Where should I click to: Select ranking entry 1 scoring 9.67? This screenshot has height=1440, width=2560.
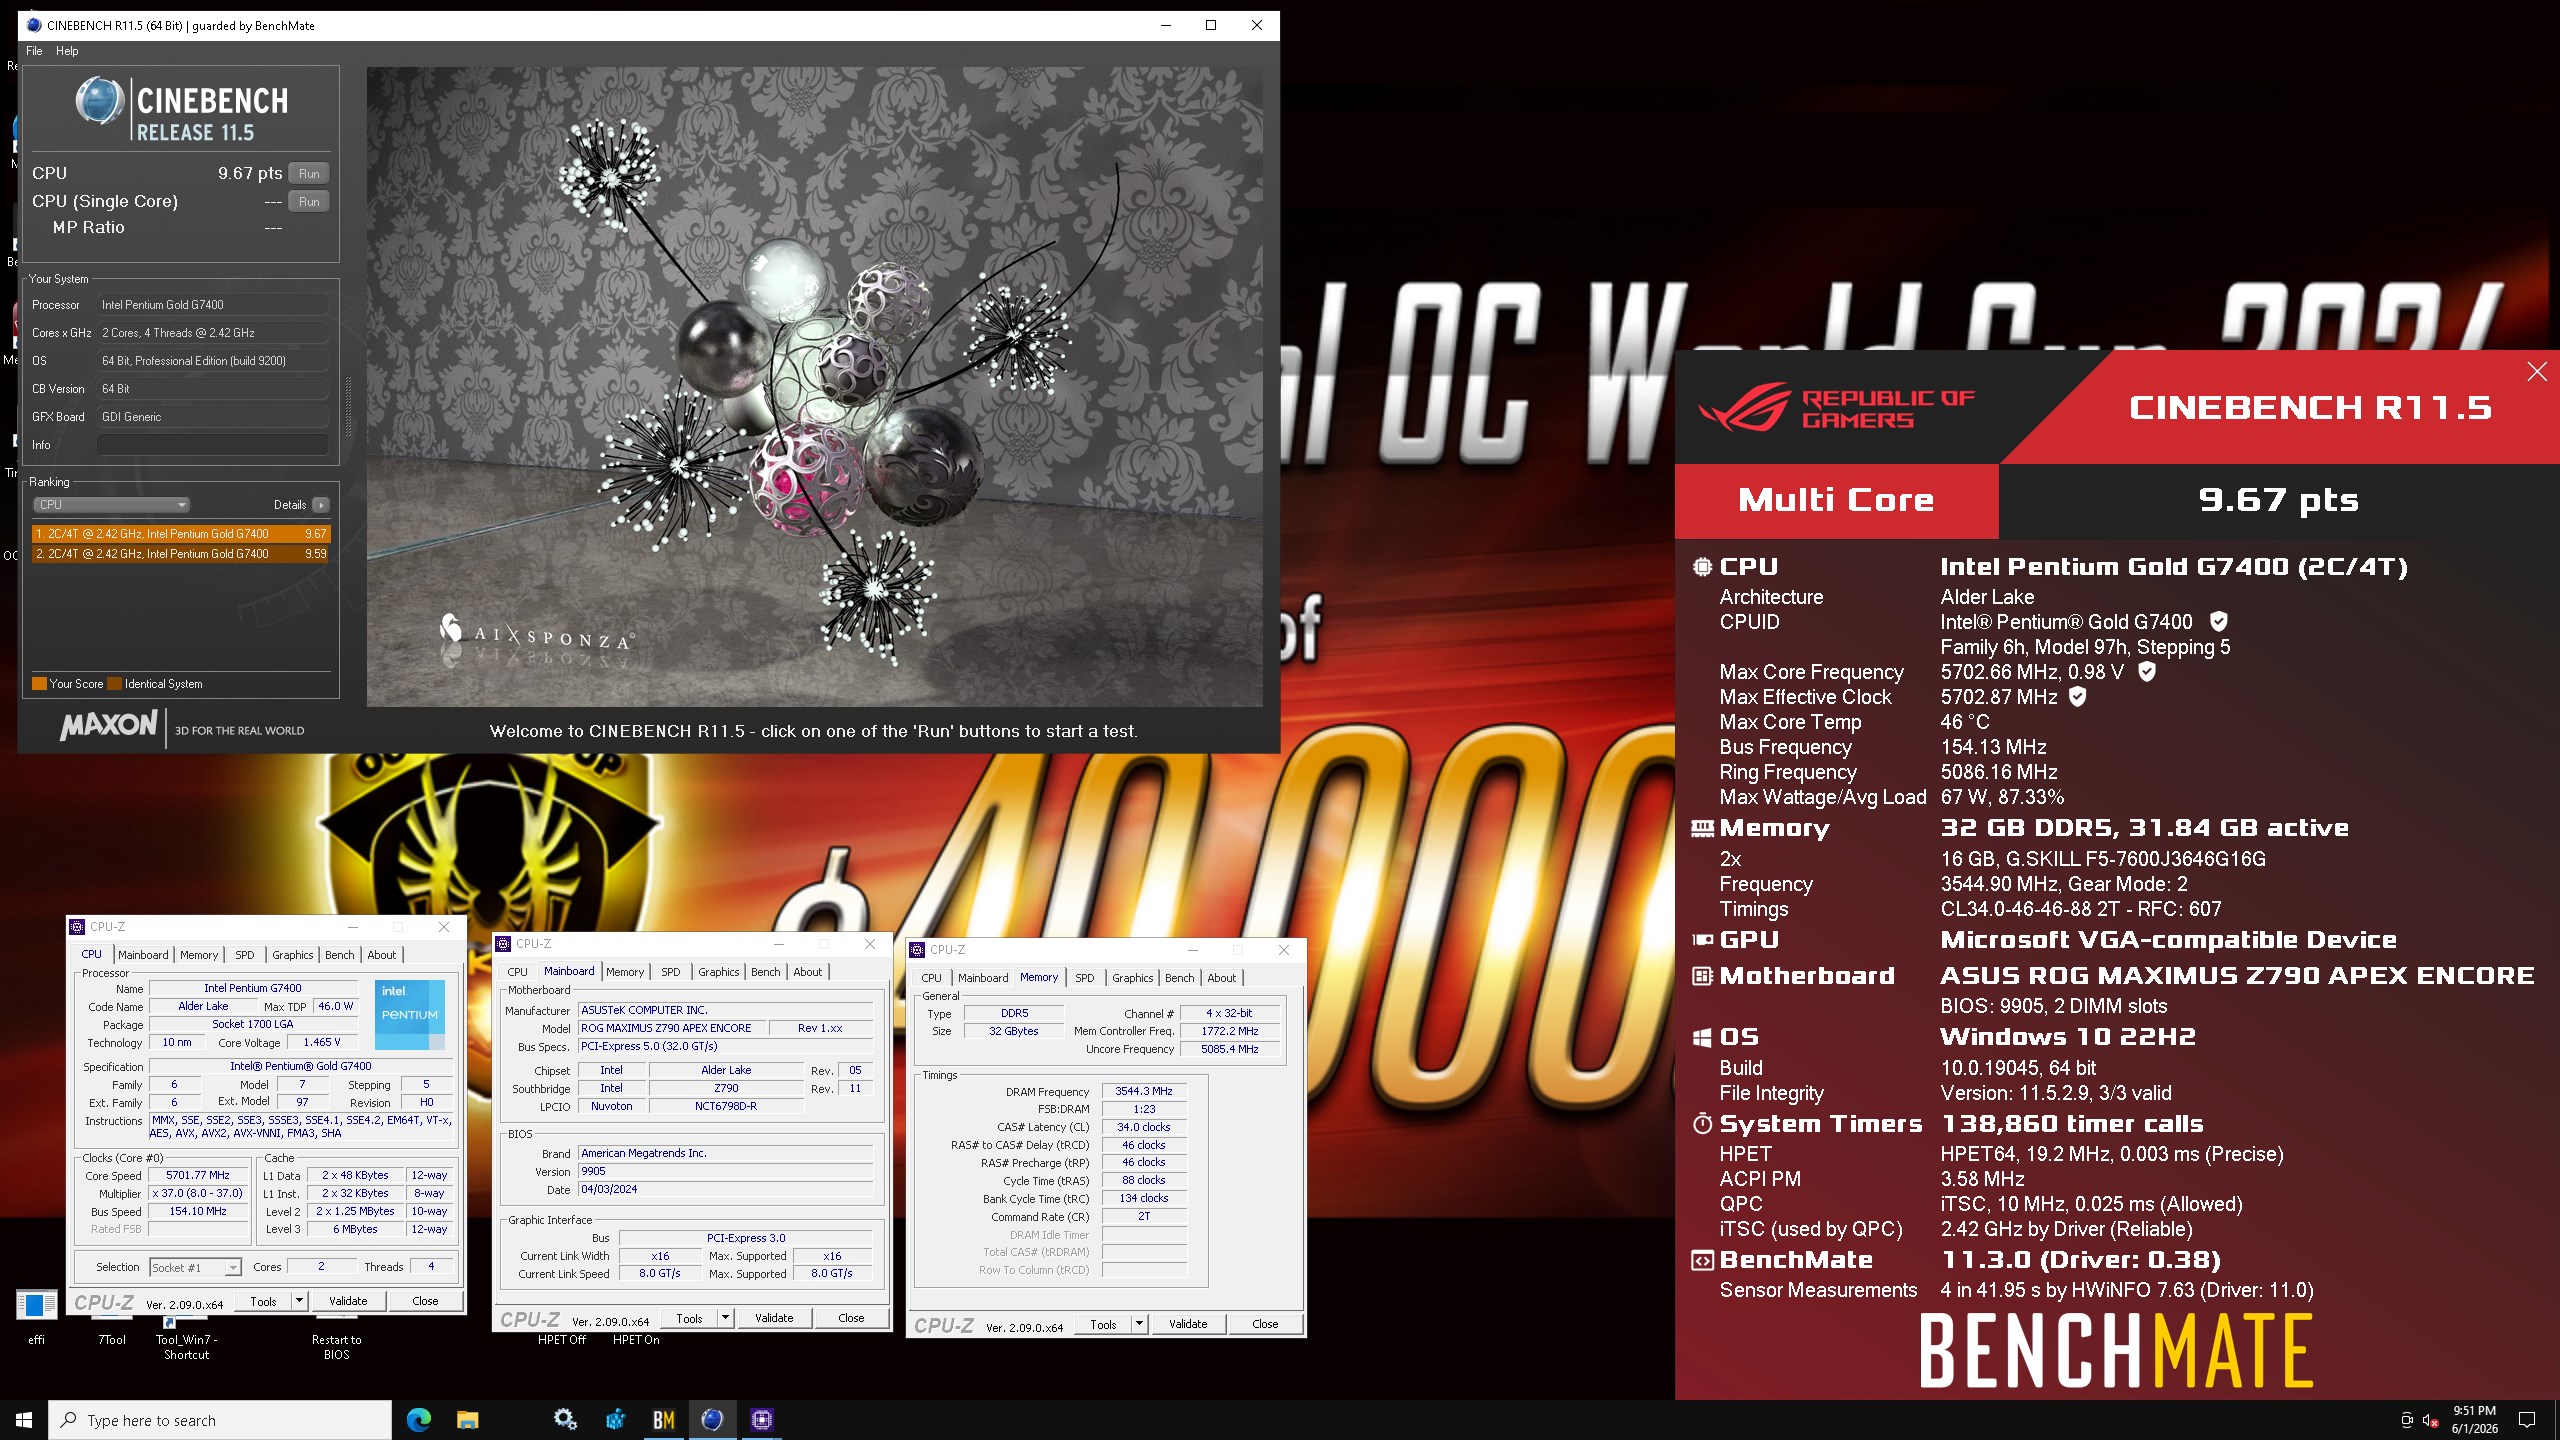(181, 534)
